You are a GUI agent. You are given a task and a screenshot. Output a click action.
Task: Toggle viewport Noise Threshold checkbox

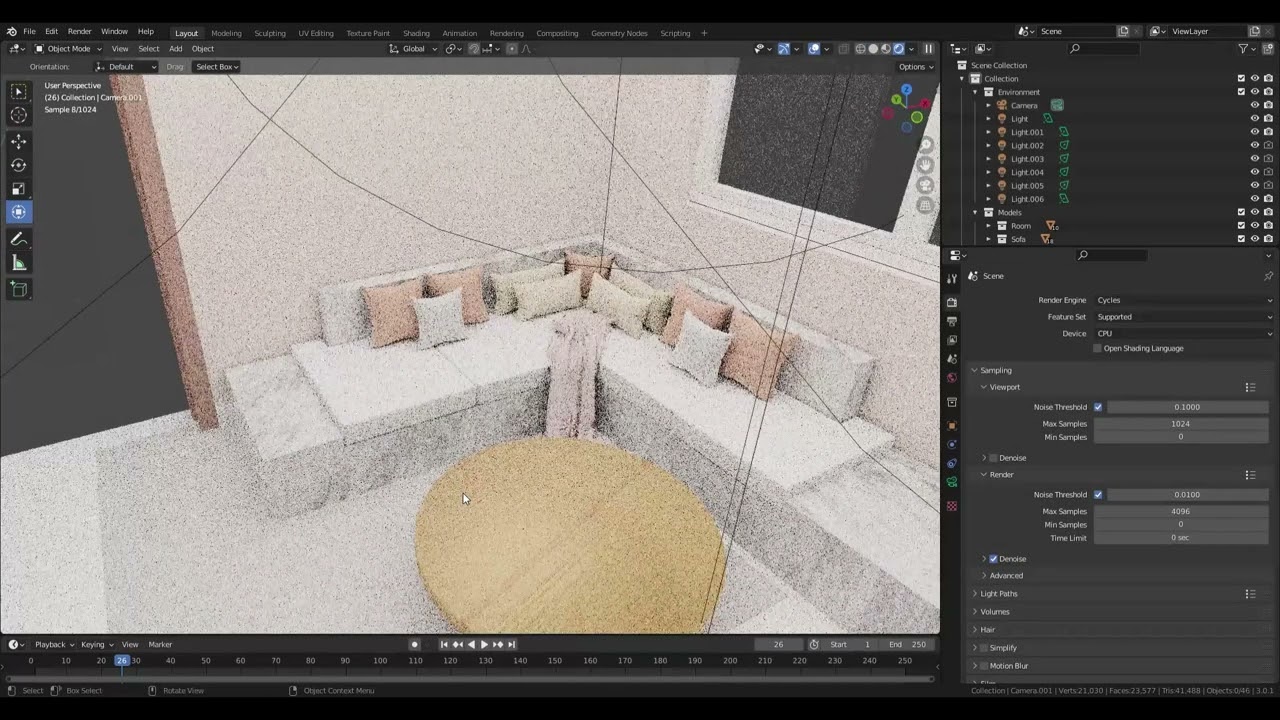click(x=1098, y=407)
